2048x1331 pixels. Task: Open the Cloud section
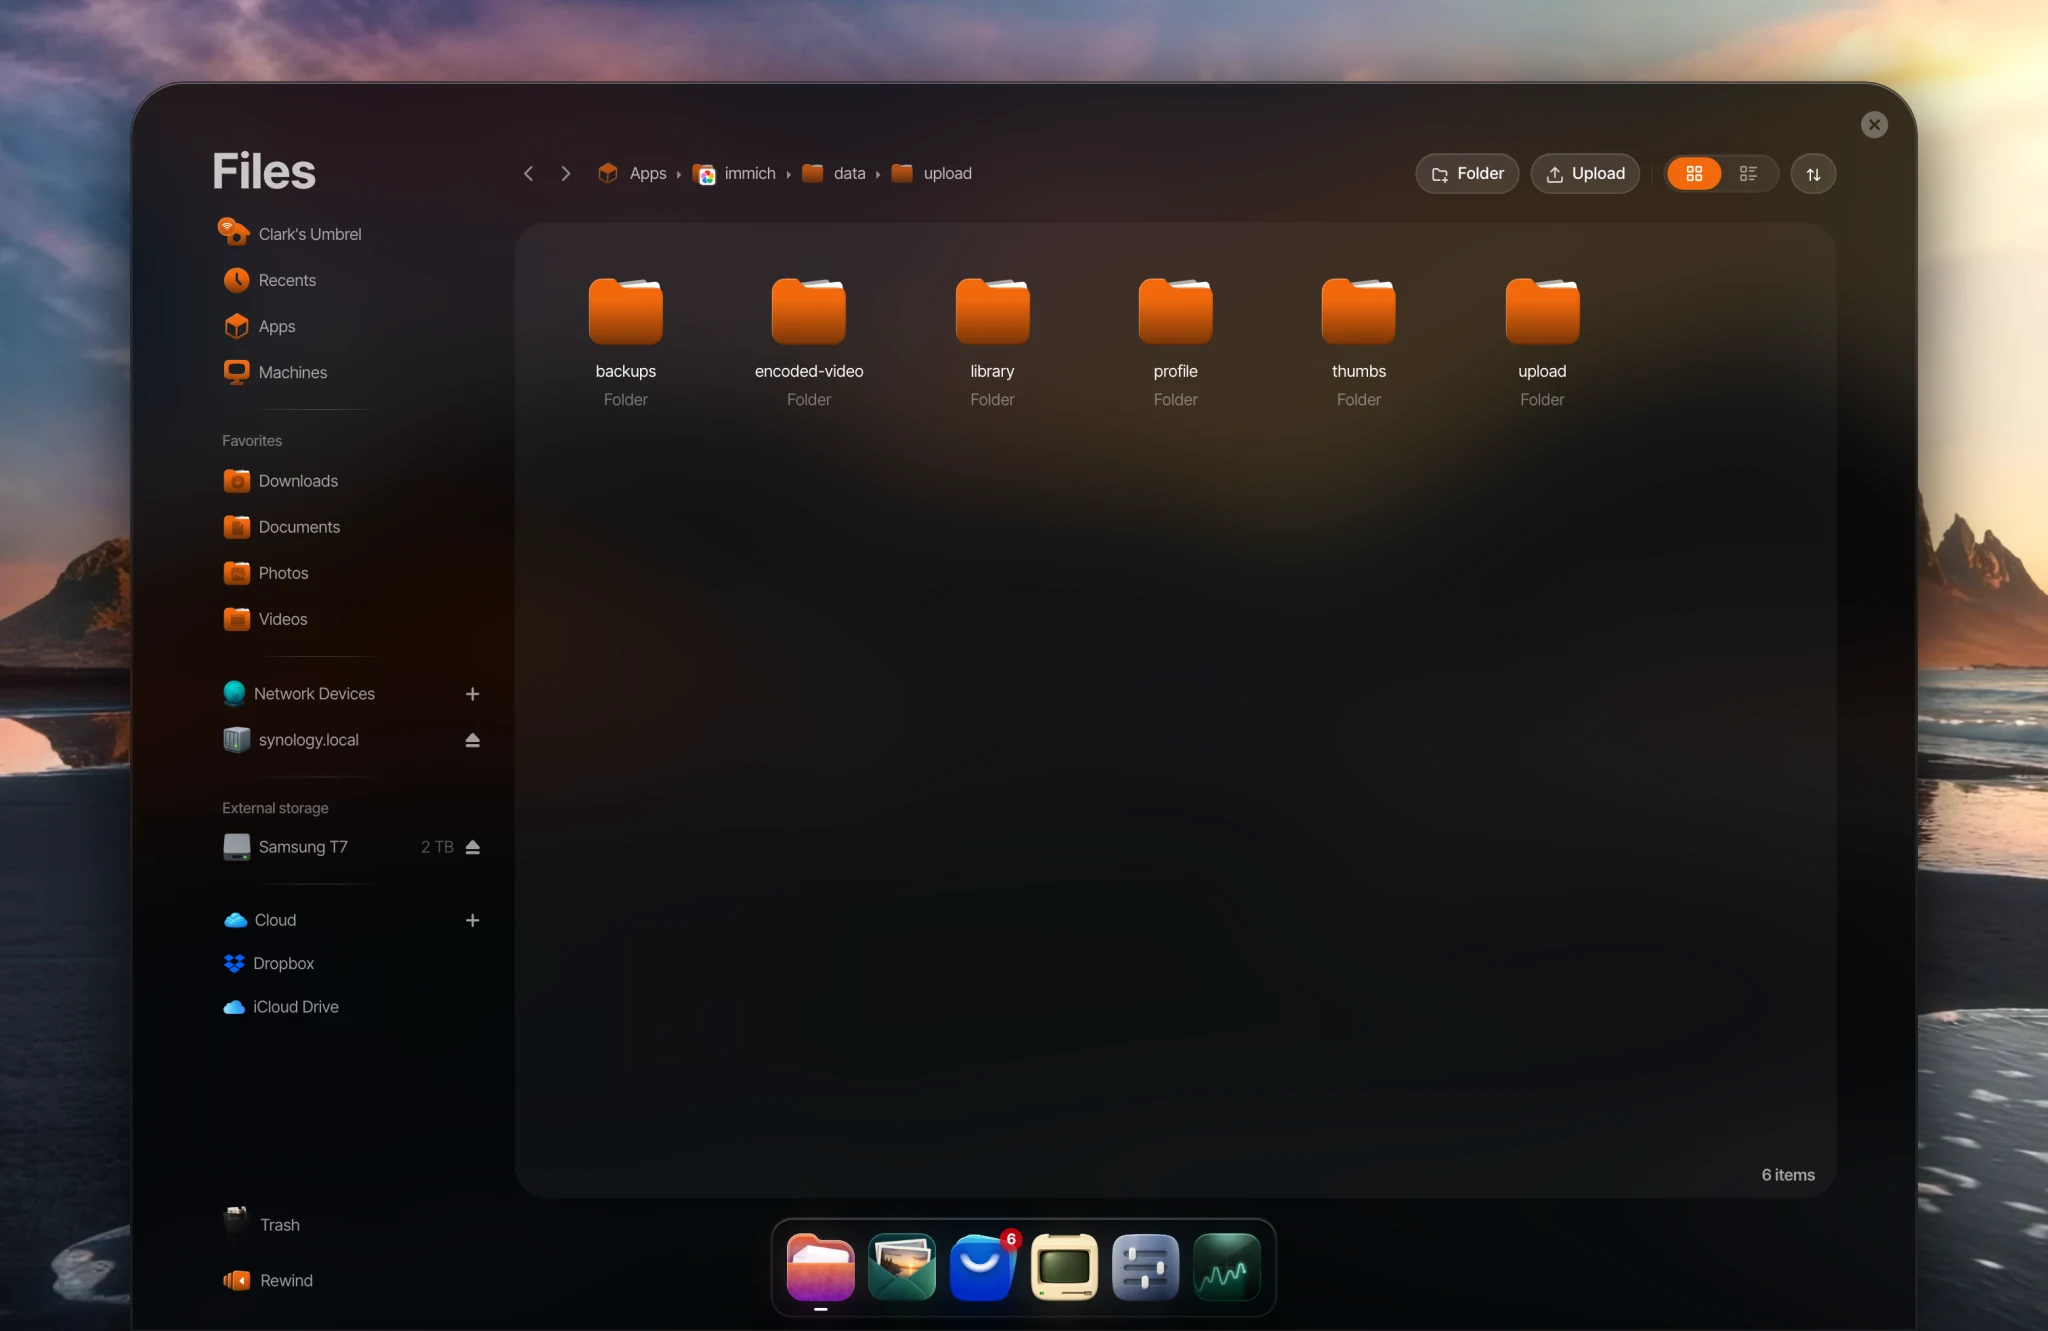[x=260, y=920]
